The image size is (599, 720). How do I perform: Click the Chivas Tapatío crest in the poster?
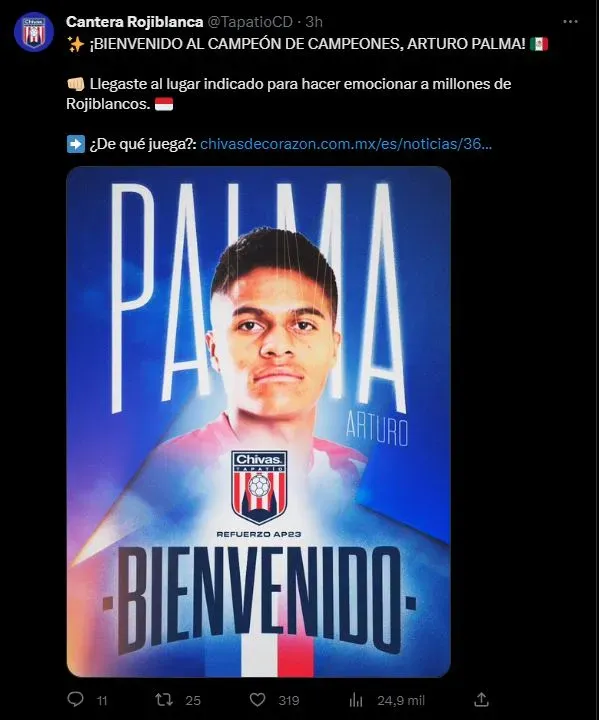[260, 487]
